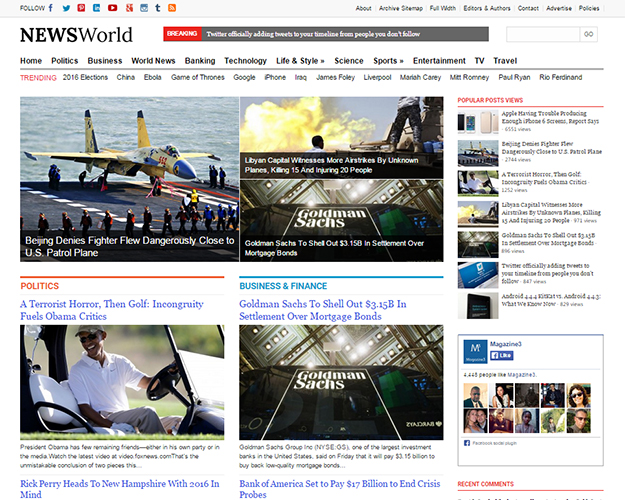This screenshot has height=500, width=625.
Task: Open Politics in main navigation
Action: coord(65,61)
